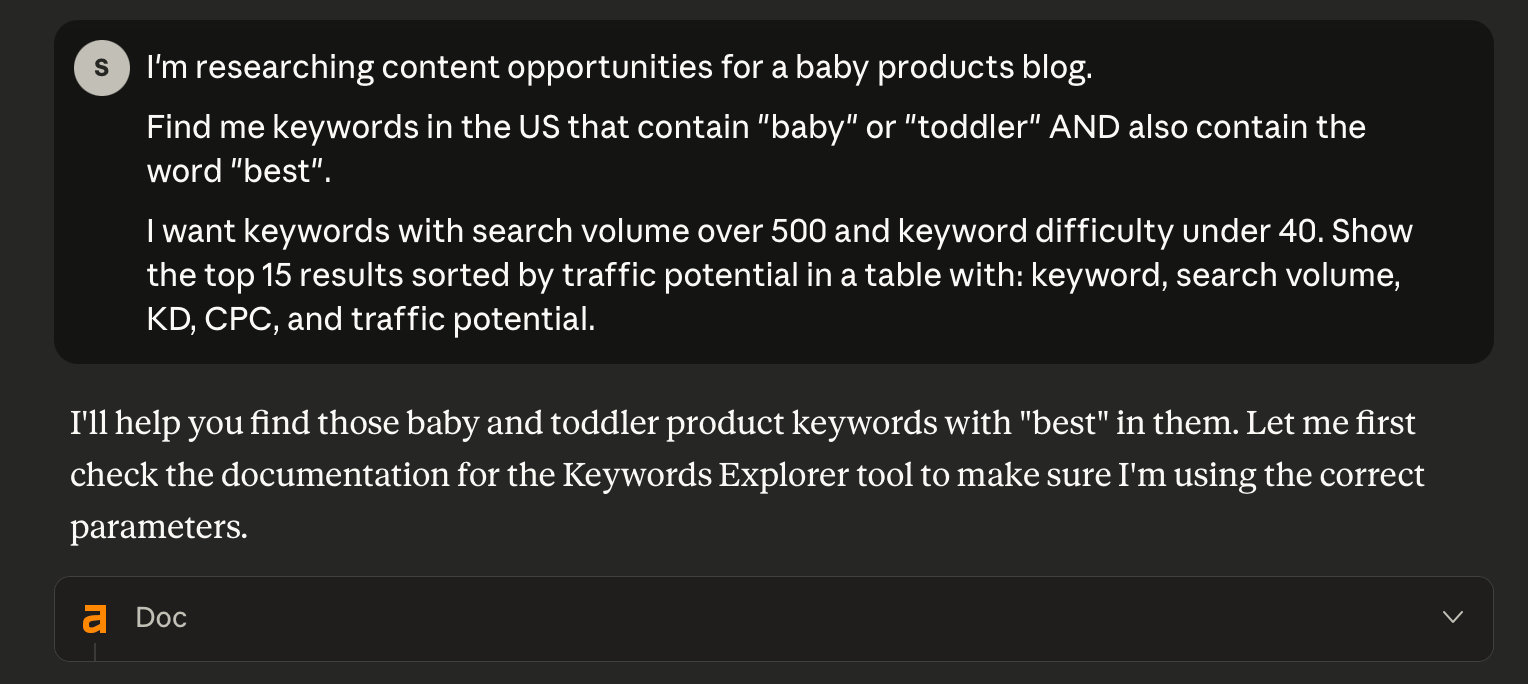Click the empty middle of the Doc row
The height and width of the screenshot is (684, 1528).
point(780,618)
